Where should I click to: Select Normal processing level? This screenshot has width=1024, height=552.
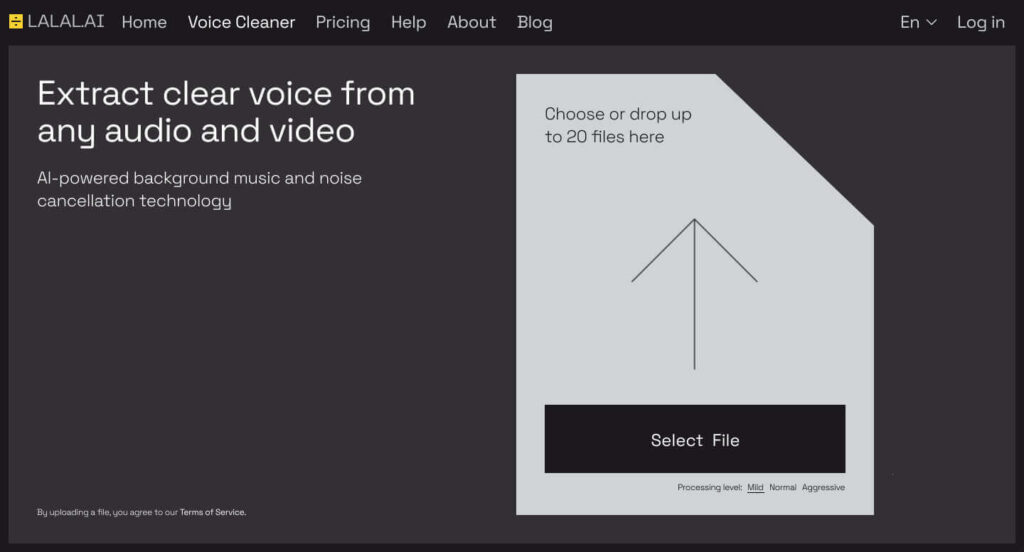[782, 487]
